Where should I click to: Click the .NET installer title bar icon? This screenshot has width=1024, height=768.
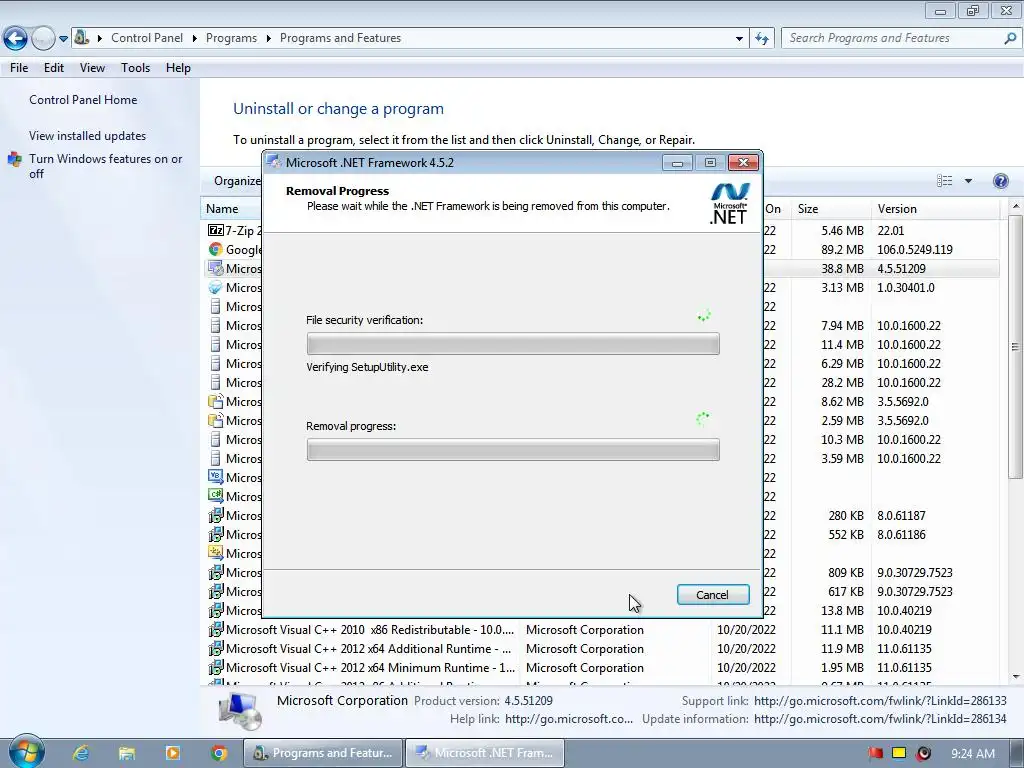click(x=275, y=162)
